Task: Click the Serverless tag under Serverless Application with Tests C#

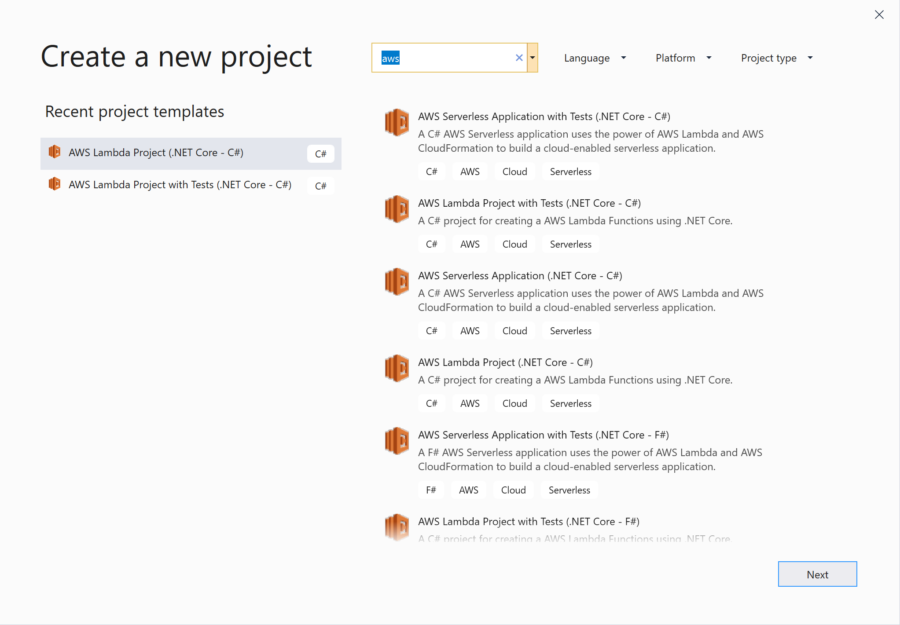Action: pos(571,172)
